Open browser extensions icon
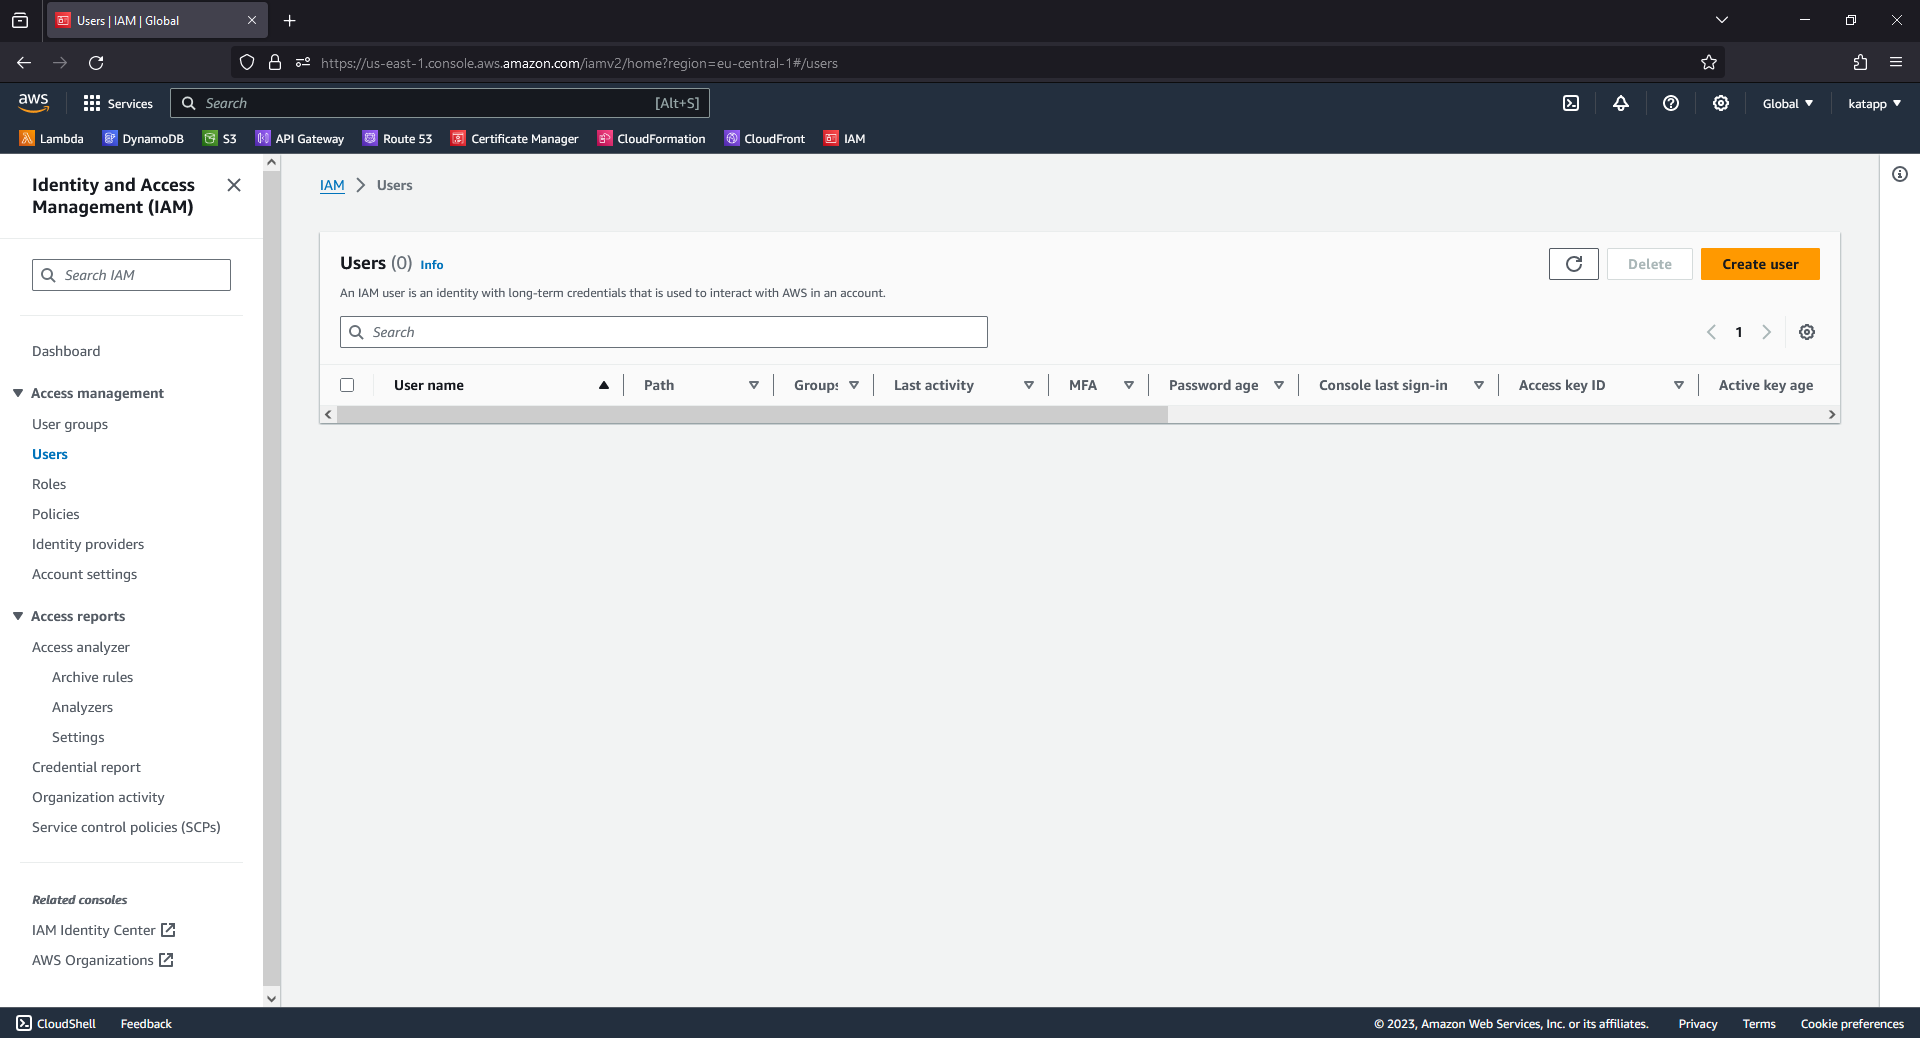This screenshot has width=1920, height=1038. click(x=1860, y=62)
